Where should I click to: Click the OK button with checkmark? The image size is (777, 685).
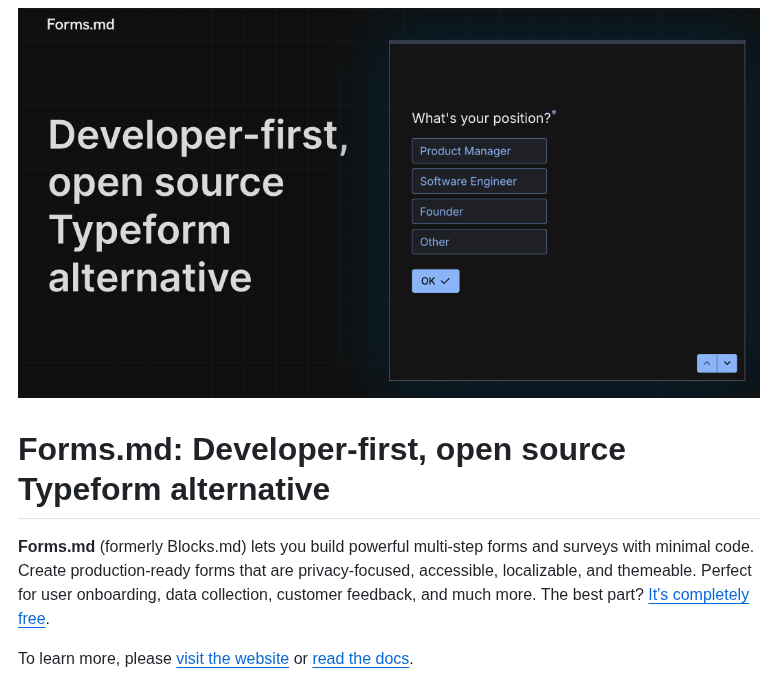click(x=436, y=281)
